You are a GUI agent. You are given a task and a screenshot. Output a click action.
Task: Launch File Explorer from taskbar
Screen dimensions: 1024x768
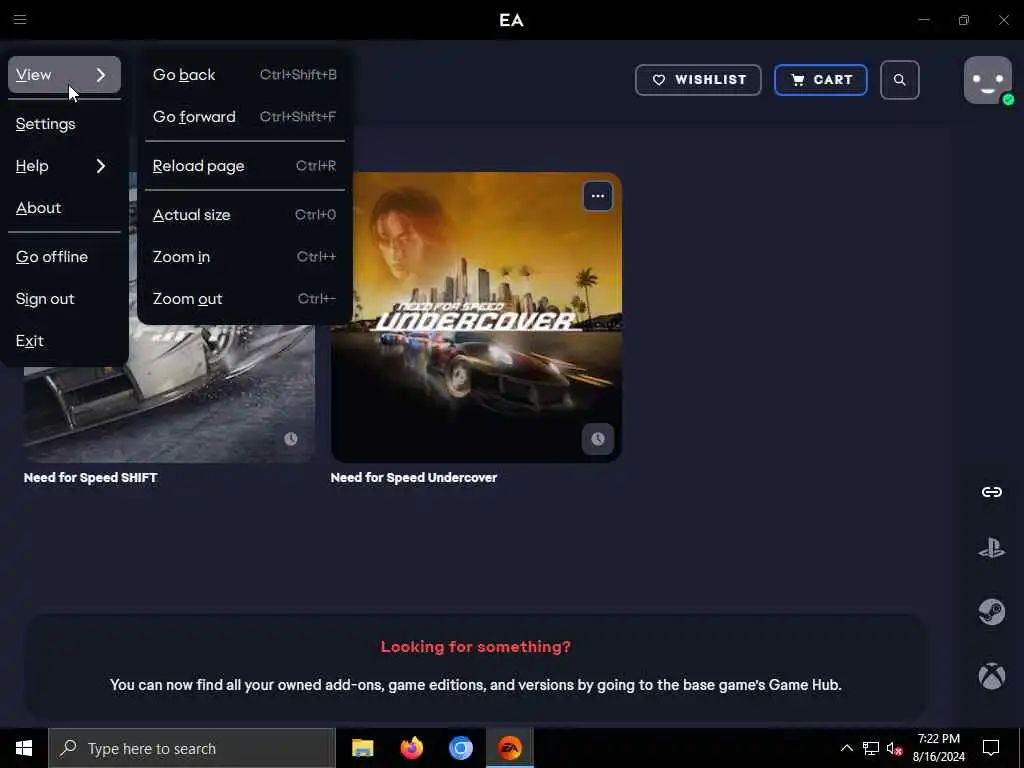(x=362, y=748)
